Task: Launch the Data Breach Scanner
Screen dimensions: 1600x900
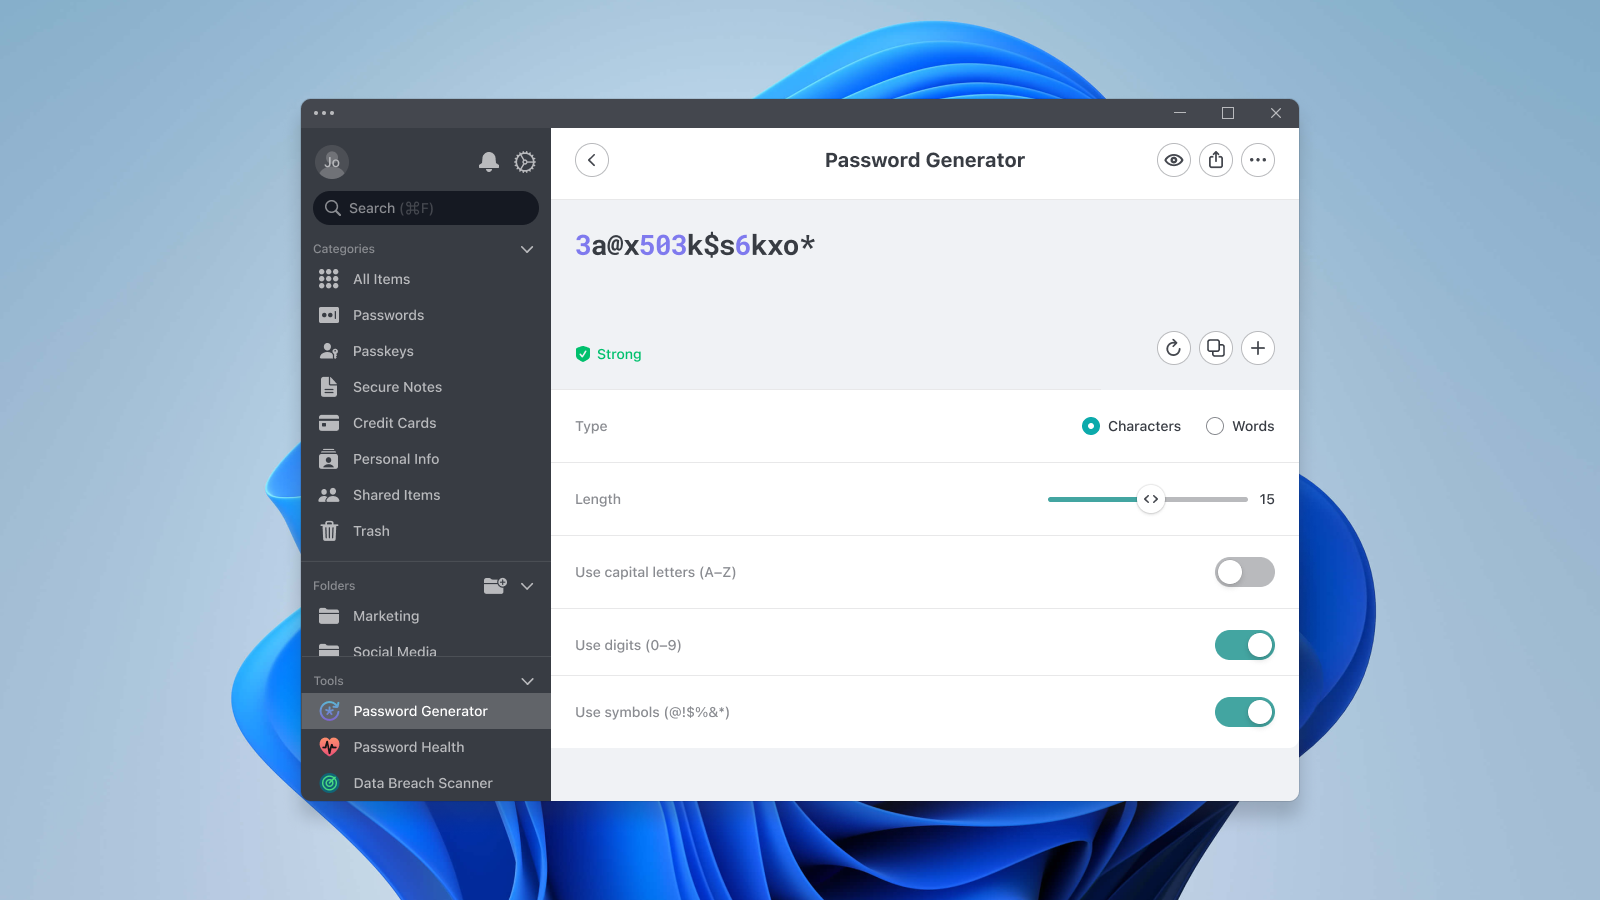Action: 422,783
